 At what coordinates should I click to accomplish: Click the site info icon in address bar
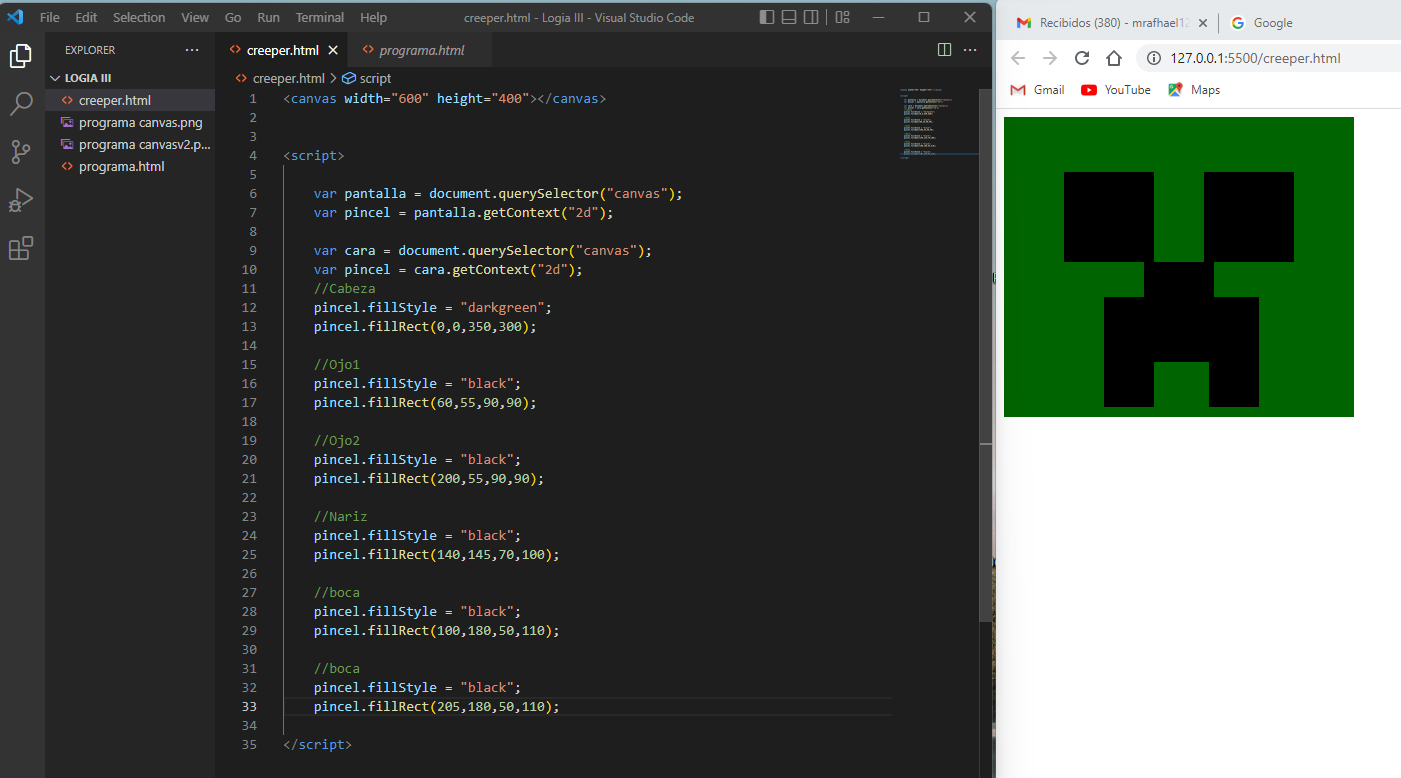1153,58
